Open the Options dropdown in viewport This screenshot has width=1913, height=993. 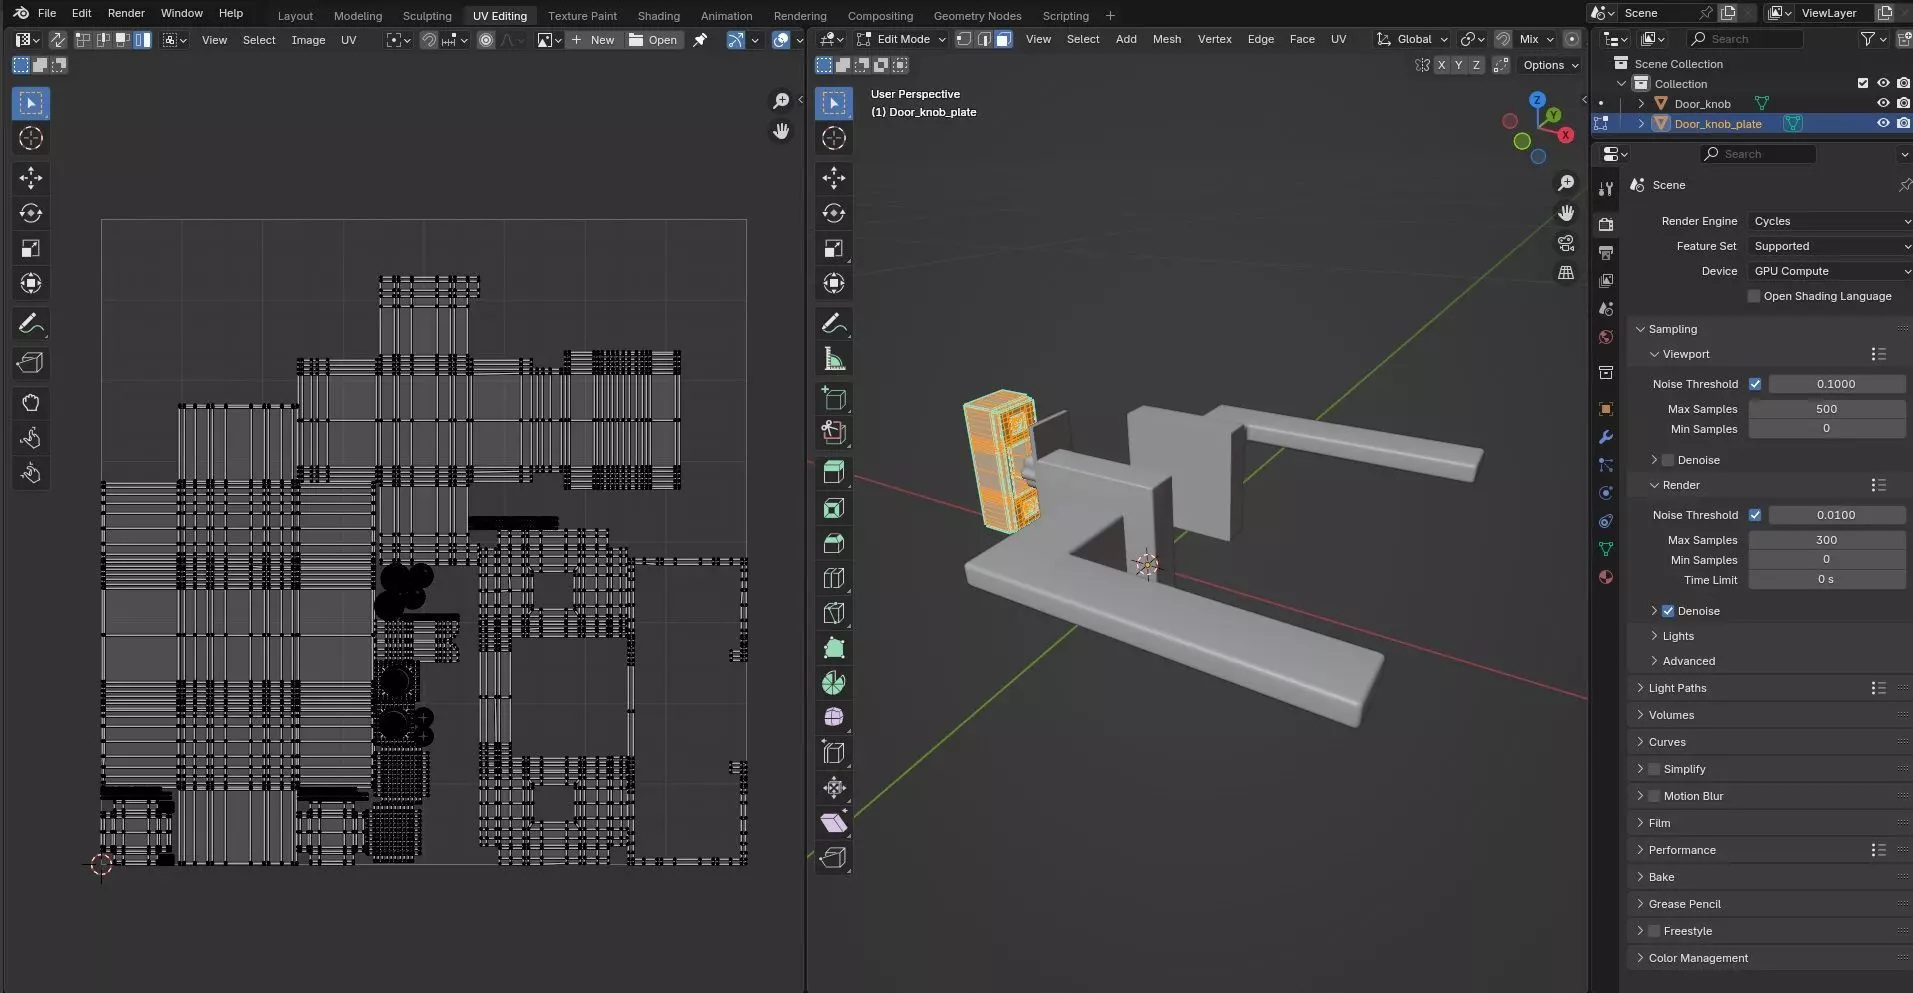click(x=1549, y=65)
